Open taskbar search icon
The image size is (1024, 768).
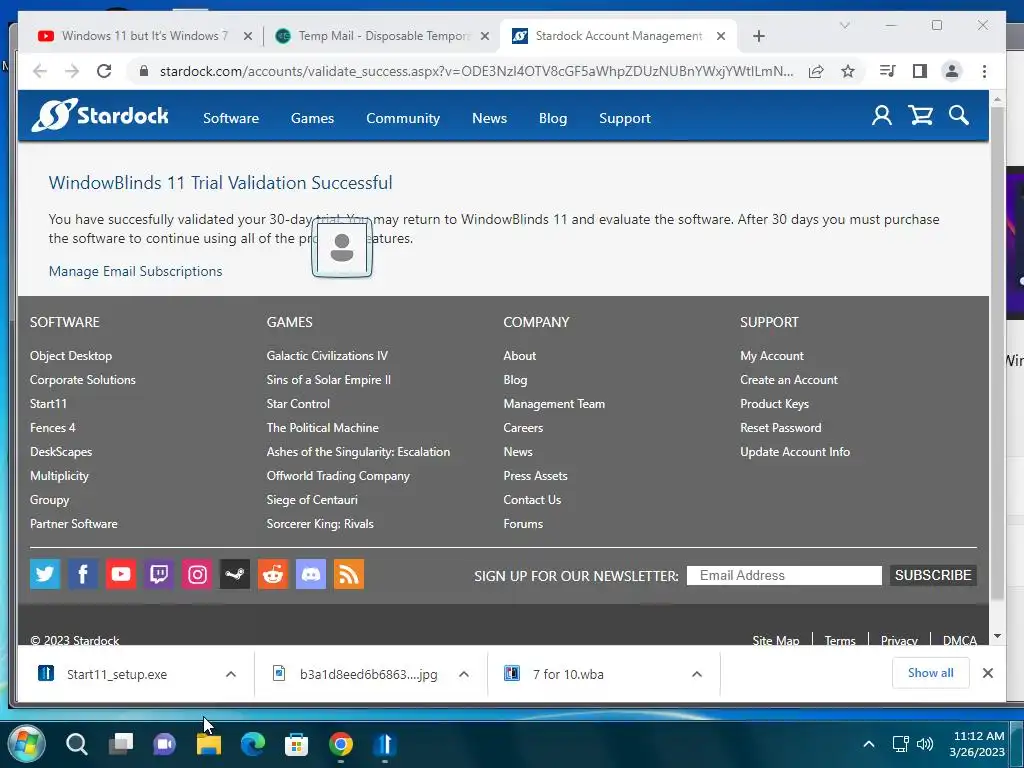pyautogui.click(x=76, y=744)
